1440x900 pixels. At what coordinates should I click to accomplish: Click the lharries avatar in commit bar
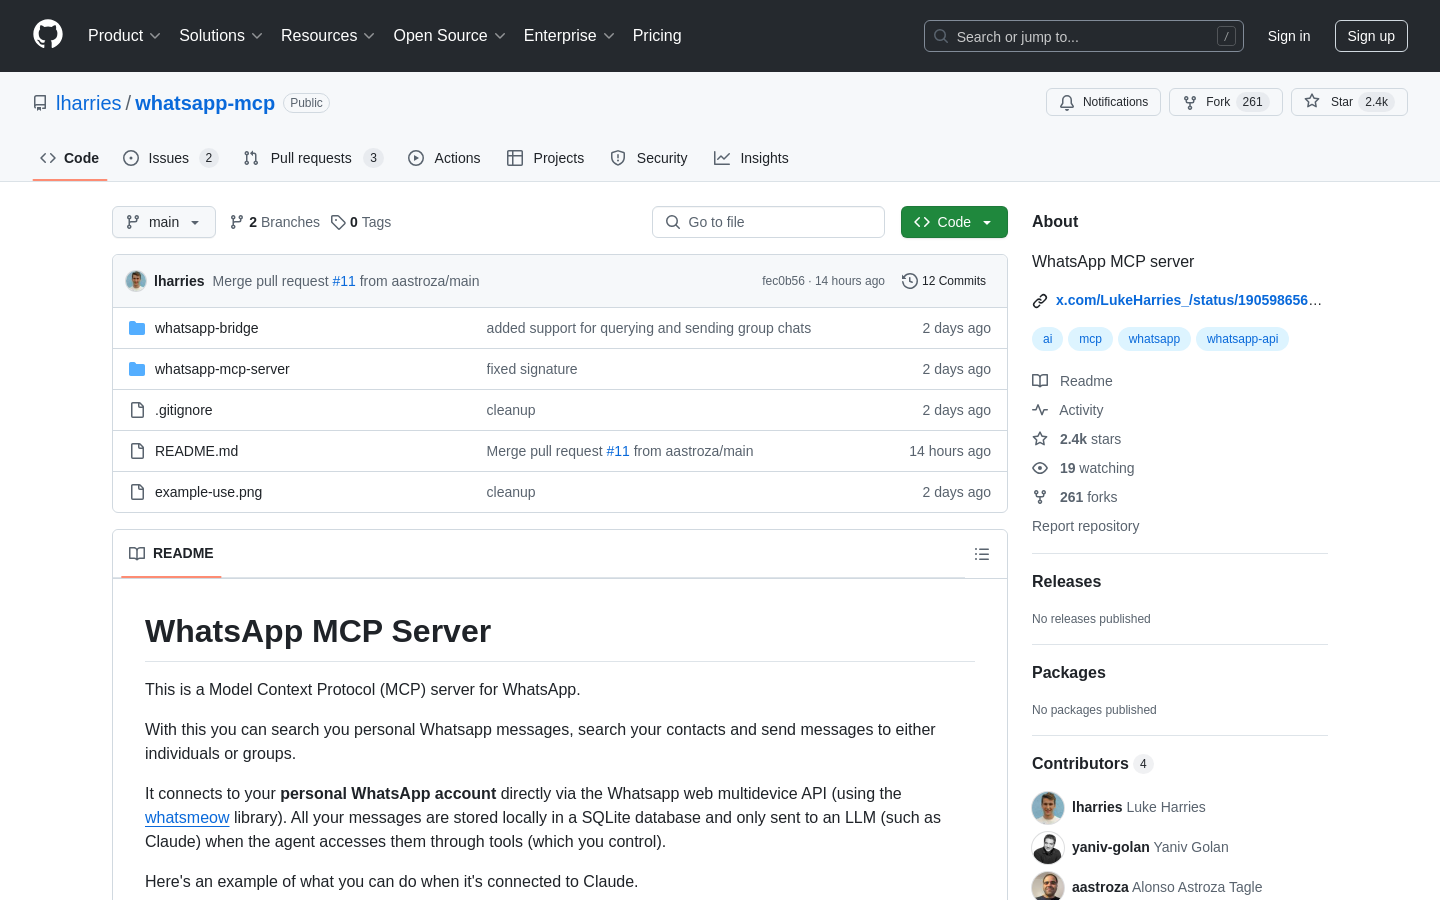point(136,281)
